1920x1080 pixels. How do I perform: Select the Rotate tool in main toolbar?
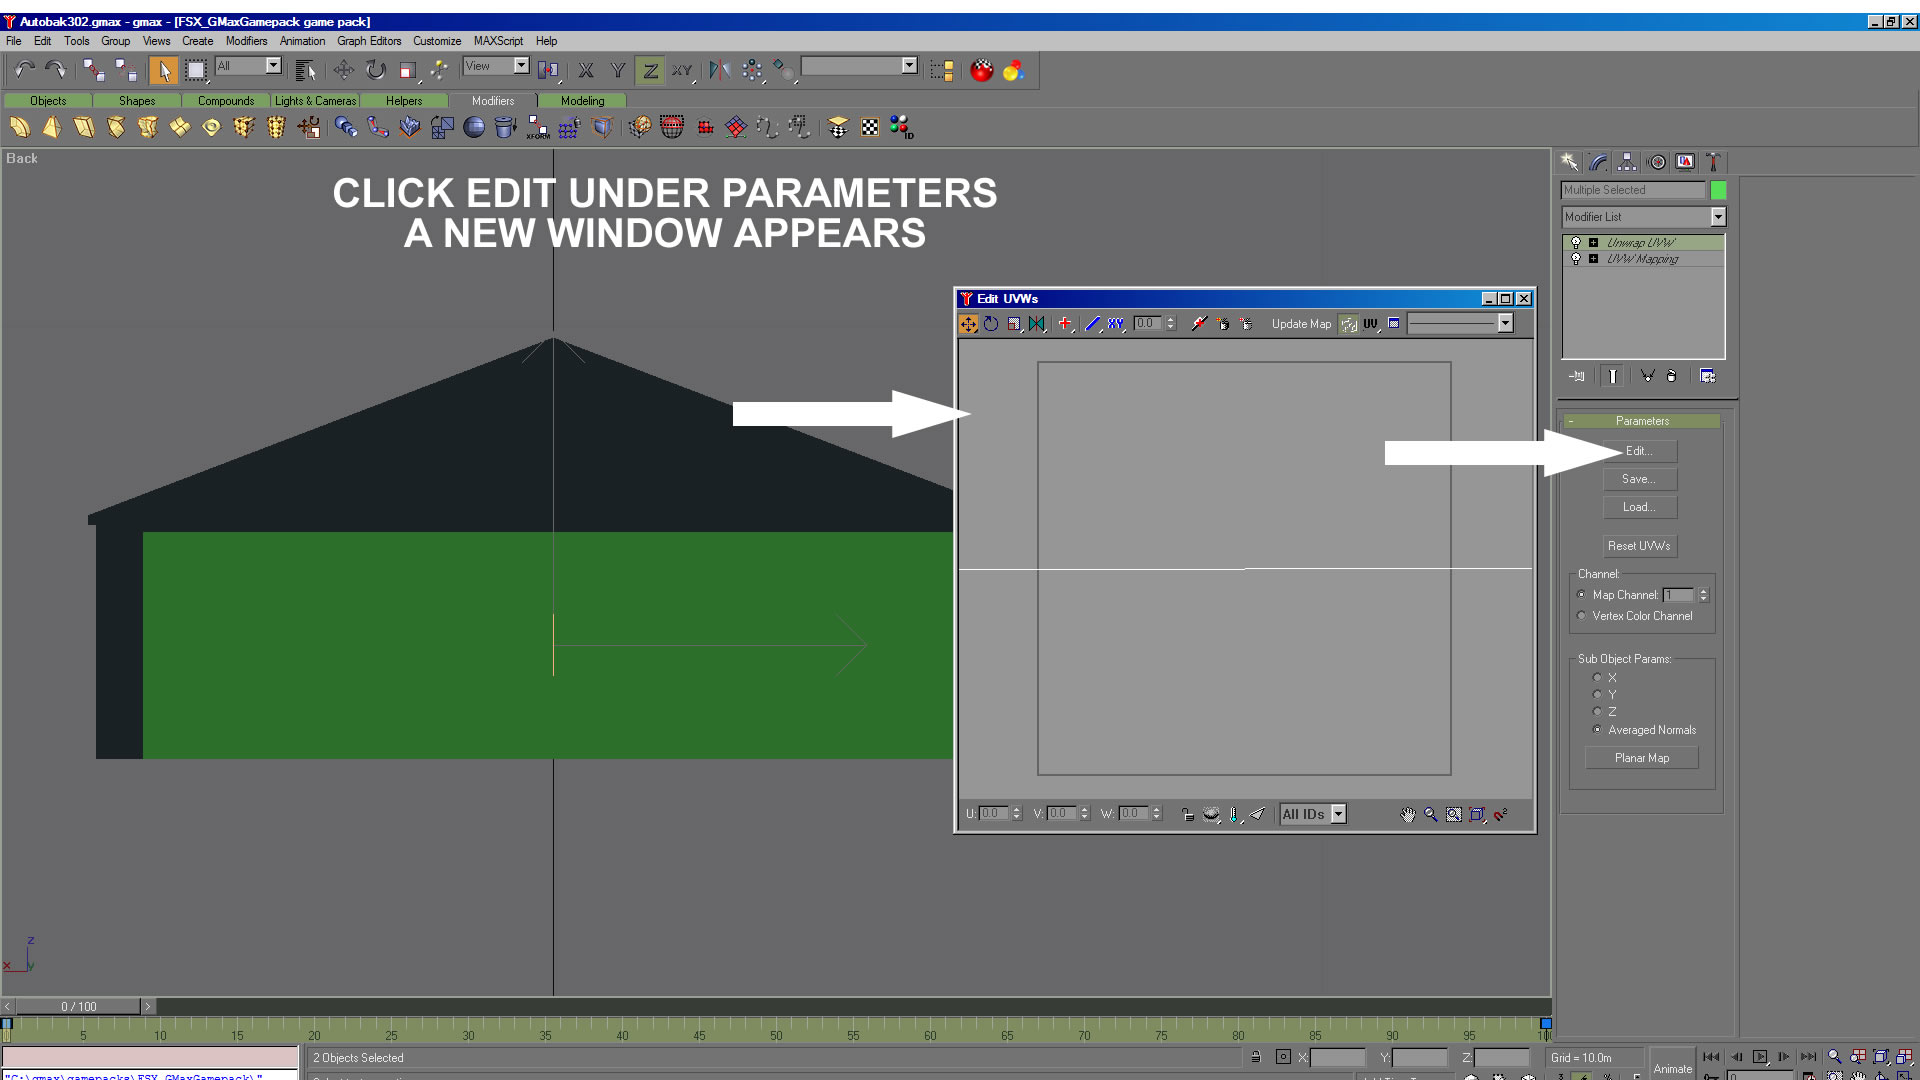(375, 69)
